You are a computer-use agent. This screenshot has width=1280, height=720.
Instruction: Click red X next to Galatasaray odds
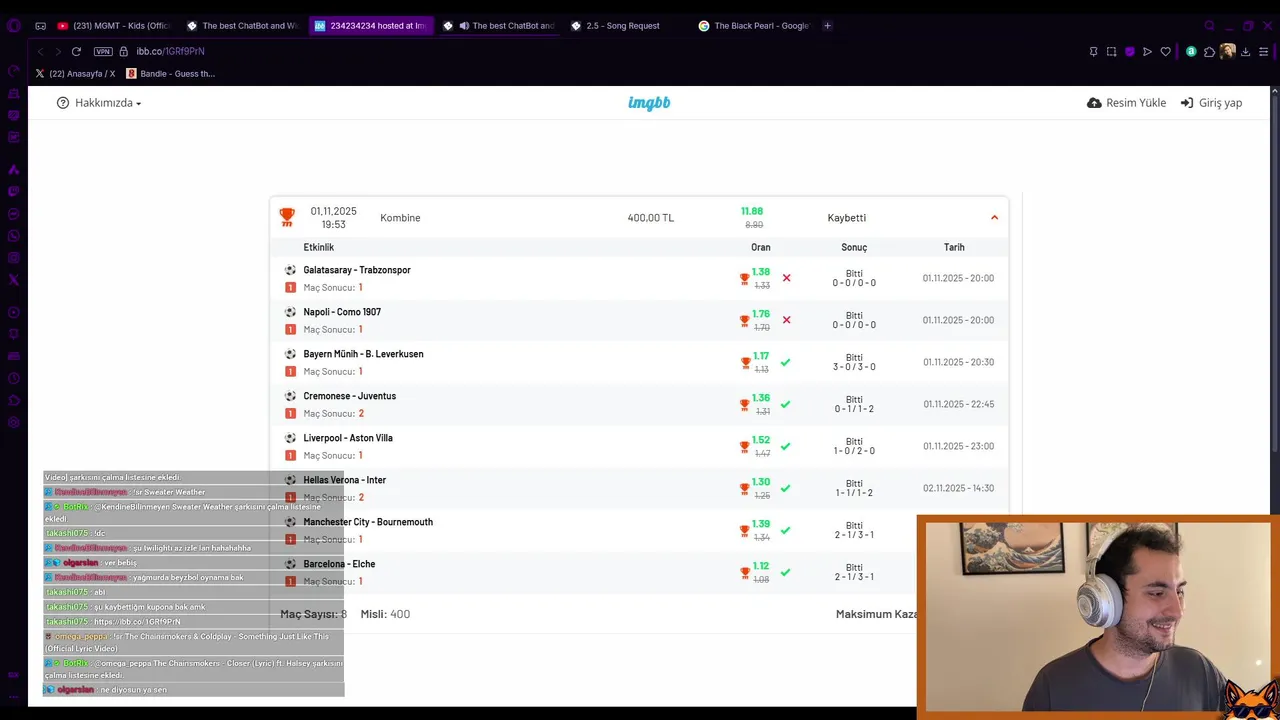[786, 278]
